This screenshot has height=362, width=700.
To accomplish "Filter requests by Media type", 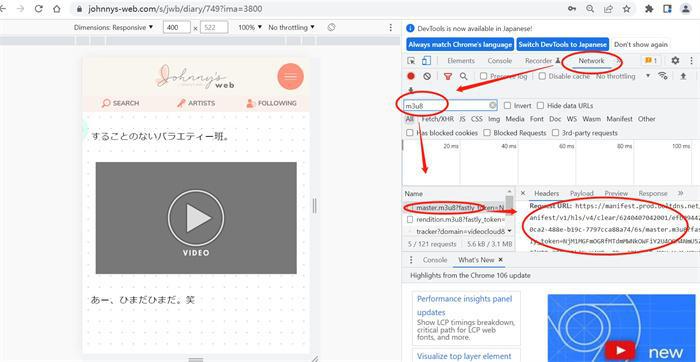I will (x=515, y=119).
